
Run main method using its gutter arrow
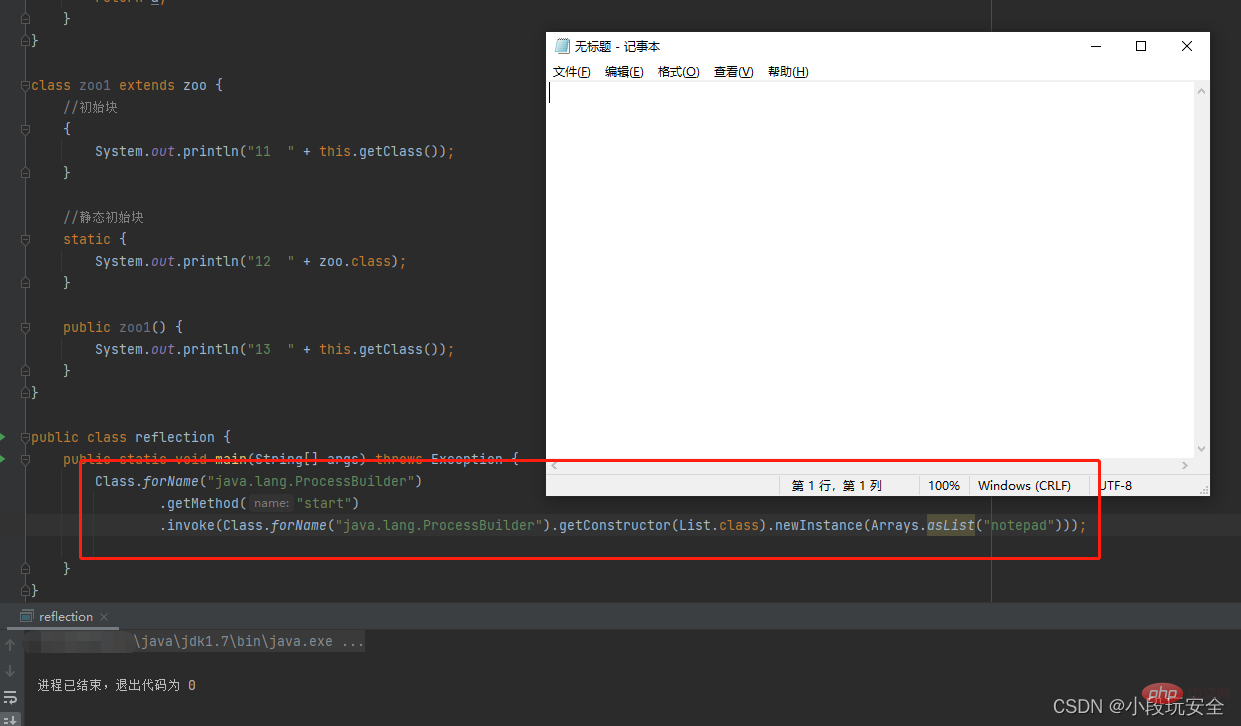[3, 459]
